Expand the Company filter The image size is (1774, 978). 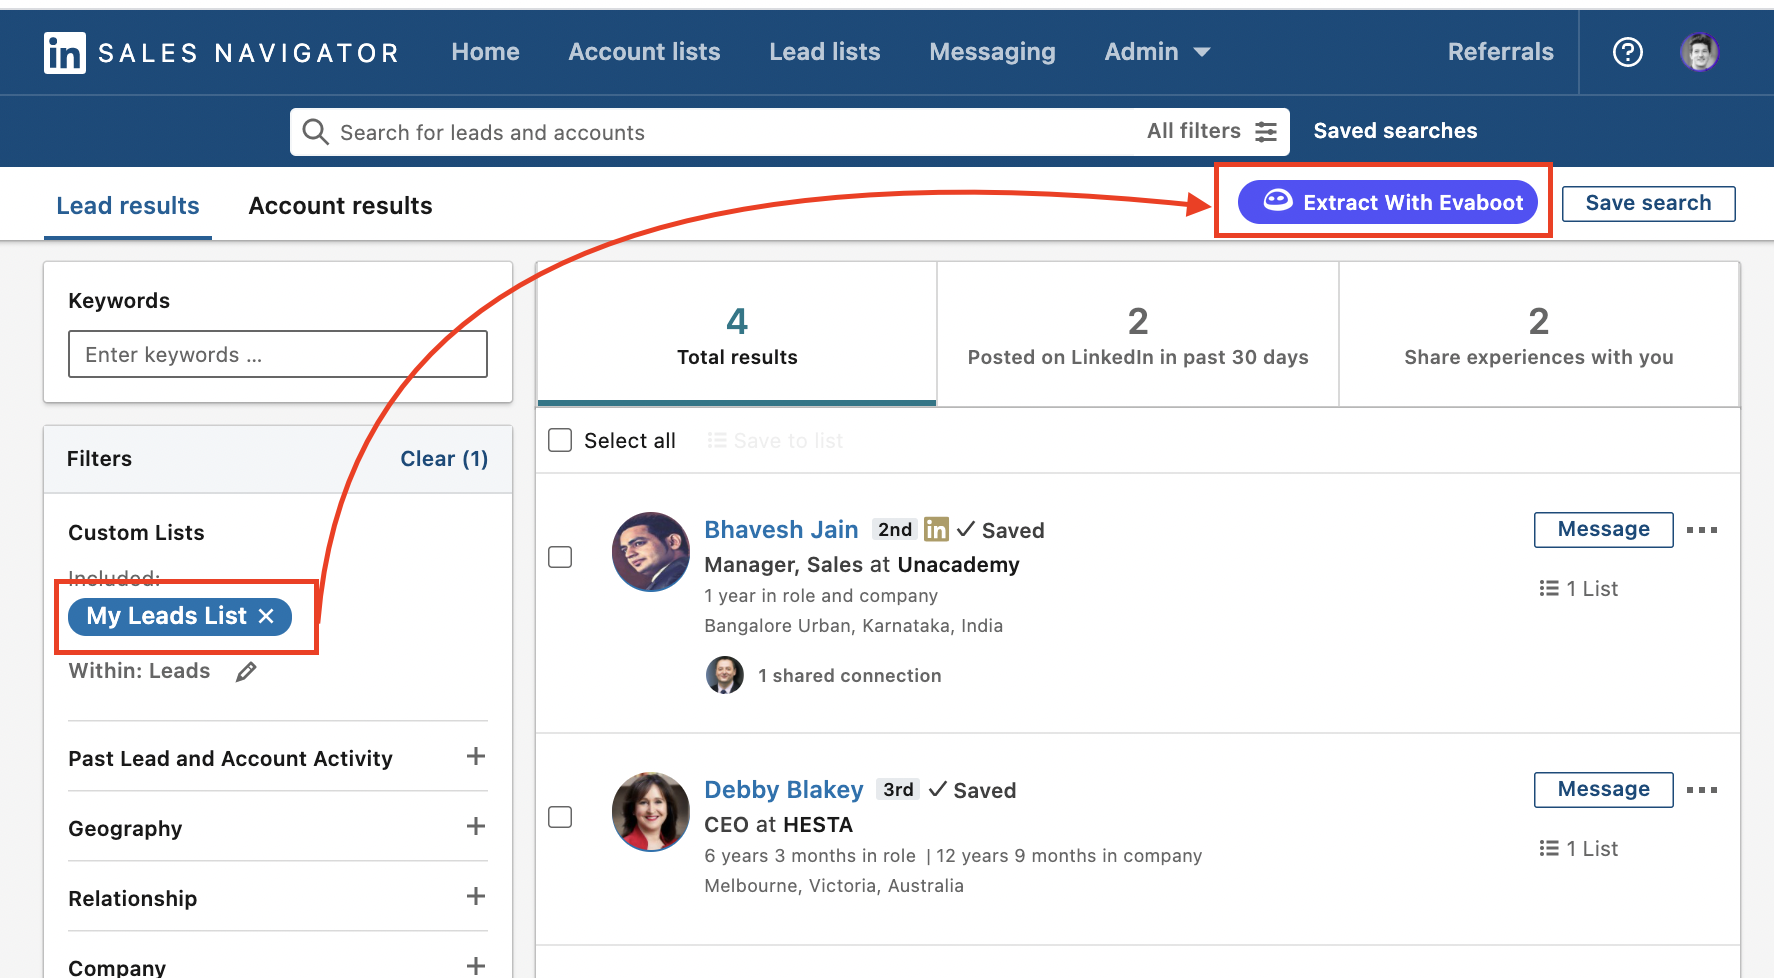(x=476, y=966)
